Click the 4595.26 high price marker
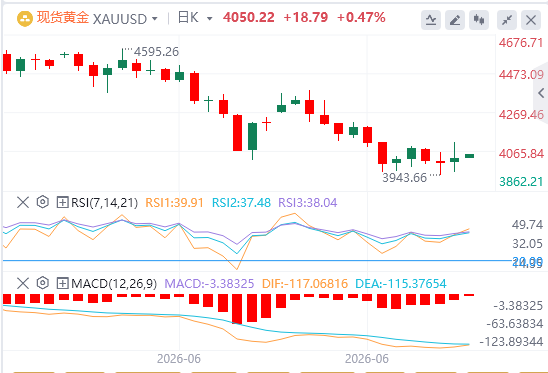The width and height of the screenshot is (548, 373). 156,52
